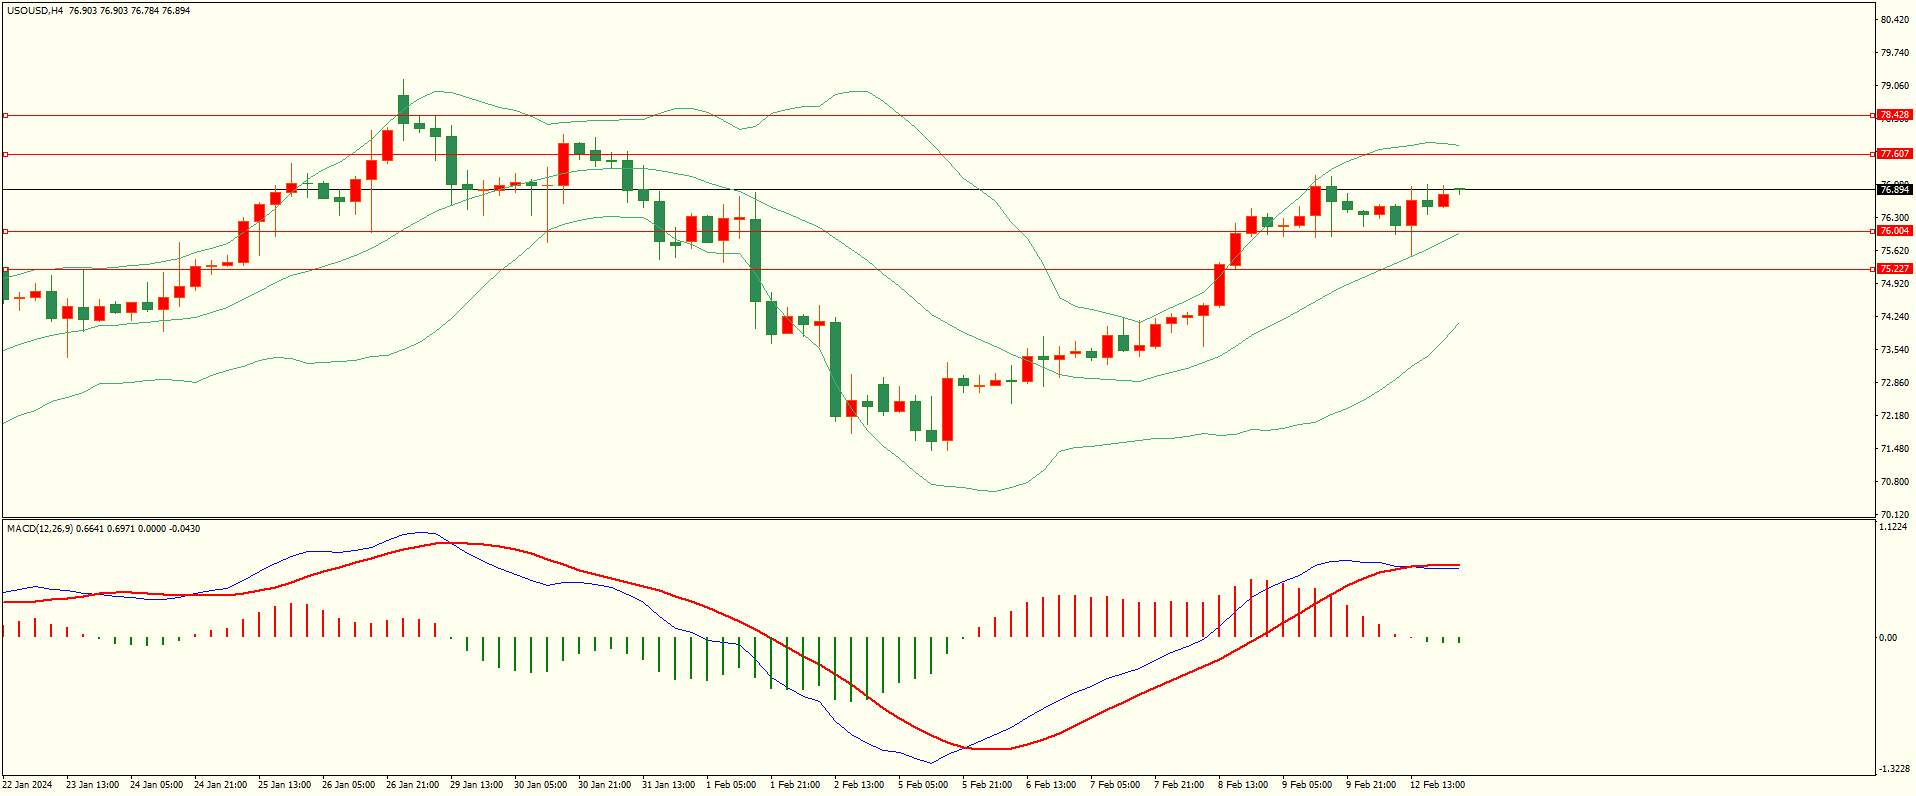Click the -1.3228 MACD scale value
Viewport: 1916px width, 796px height.
click(1894, 769)
